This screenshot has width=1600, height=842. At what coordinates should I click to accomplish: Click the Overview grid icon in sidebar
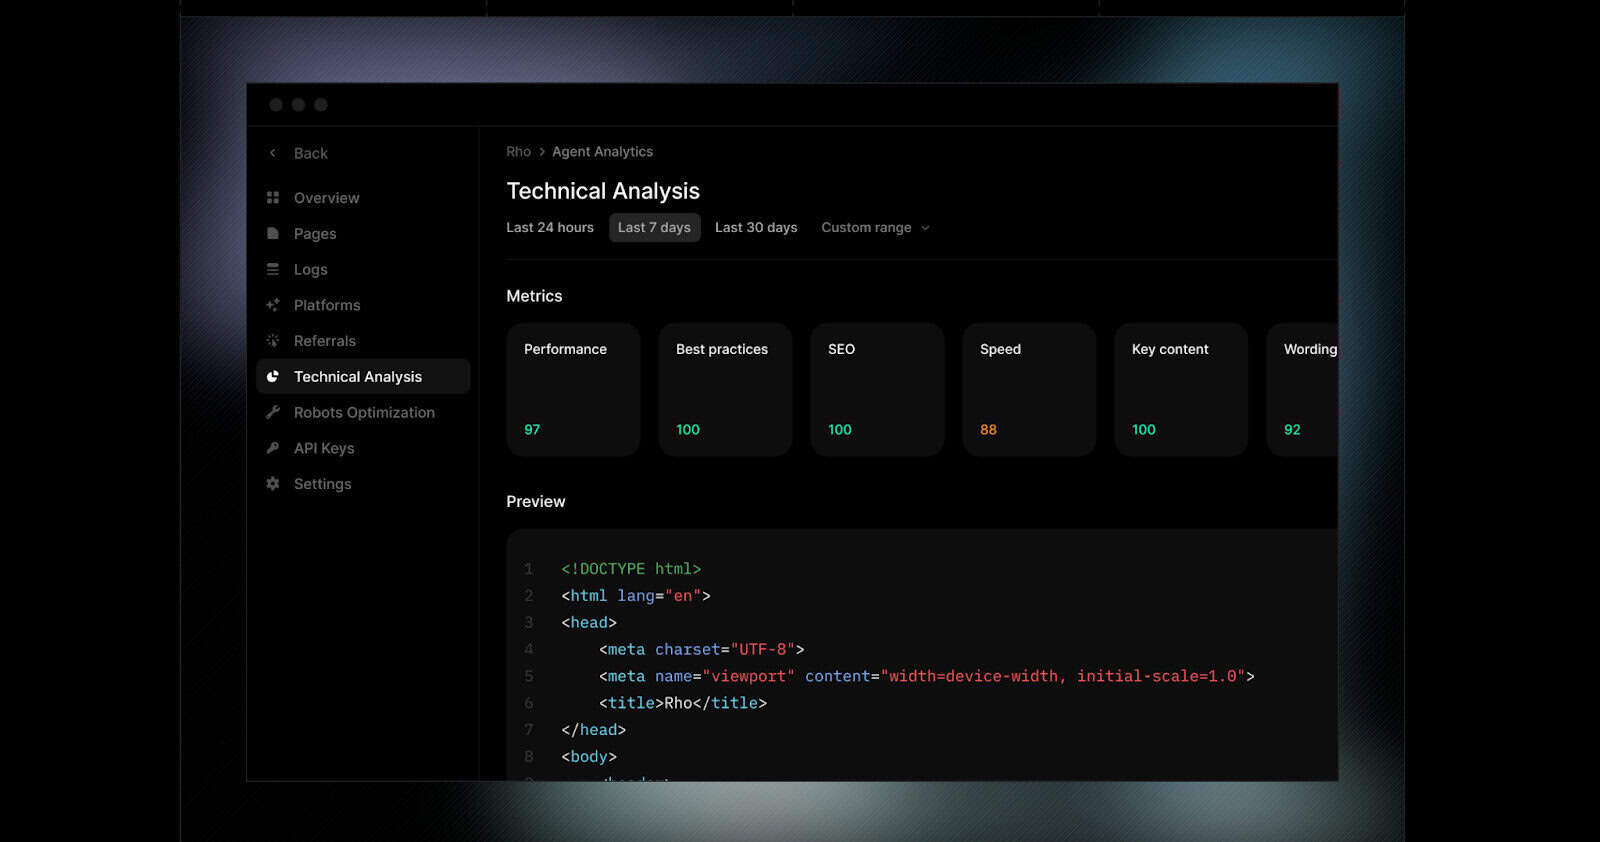coord(273,198)
